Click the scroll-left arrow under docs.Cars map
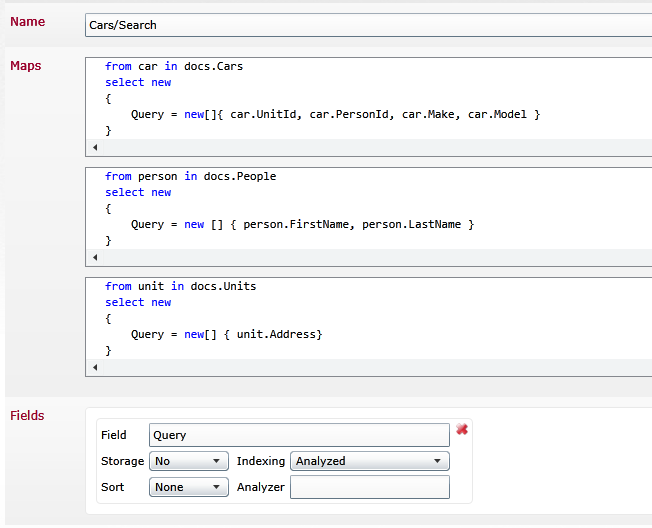Viewport: 652px width, 528px height. pyautogui.click(x=95, y=147)
